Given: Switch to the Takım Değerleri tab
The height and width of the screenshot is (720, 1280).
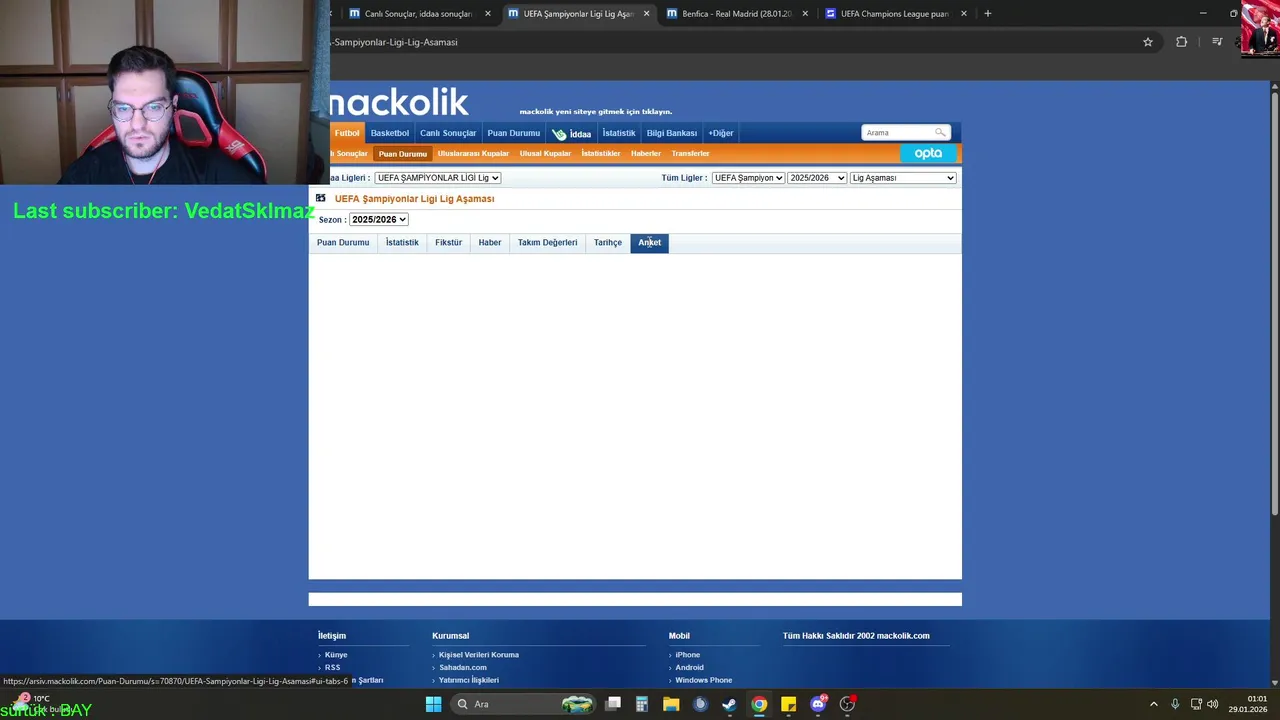Looking at the screenshot, I should (x=547, y=243).
